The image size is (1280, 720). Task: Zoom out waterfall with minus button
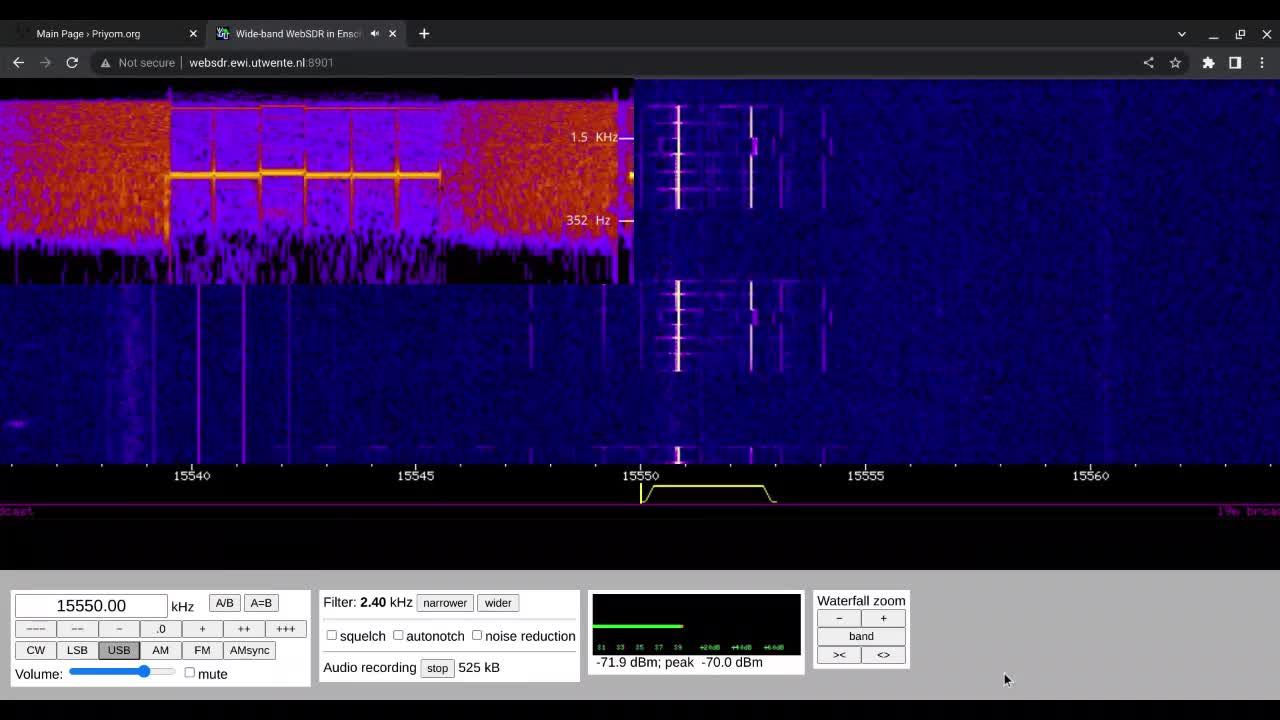pyautogui.click(x=839, y=618)
